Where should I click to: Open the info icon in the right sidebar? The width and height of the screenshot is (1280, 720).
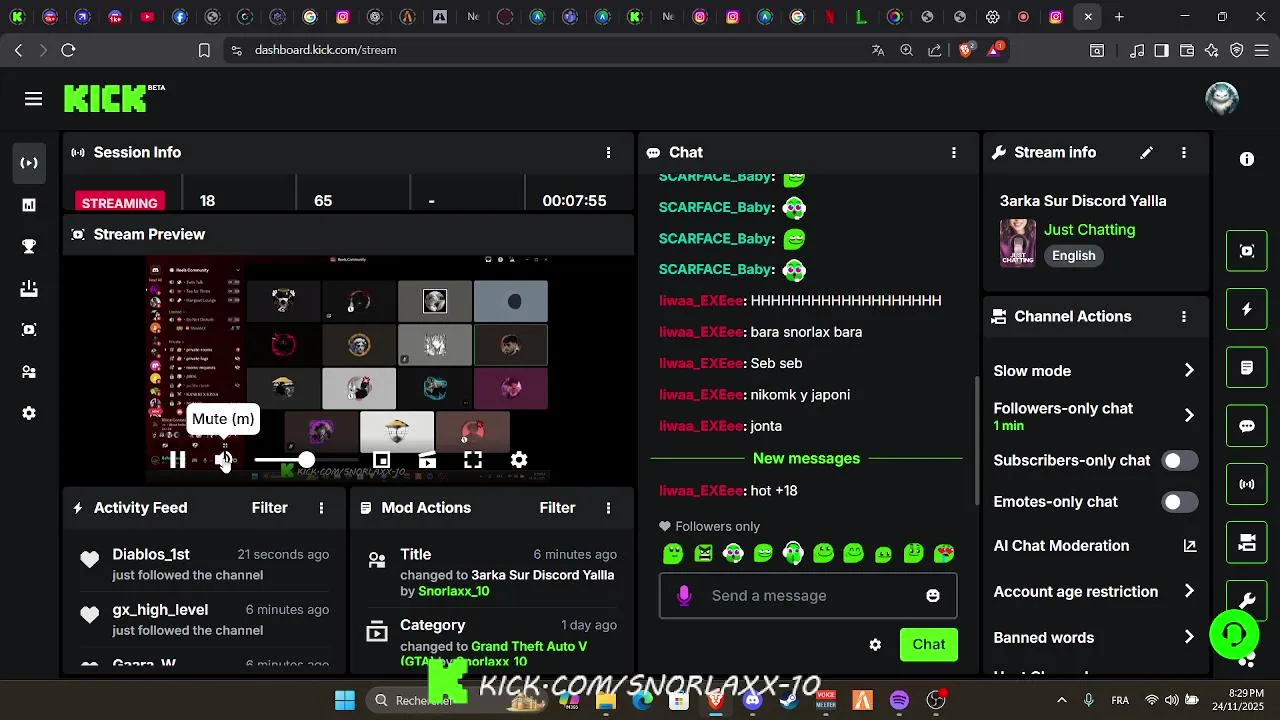coord(1247,159)
